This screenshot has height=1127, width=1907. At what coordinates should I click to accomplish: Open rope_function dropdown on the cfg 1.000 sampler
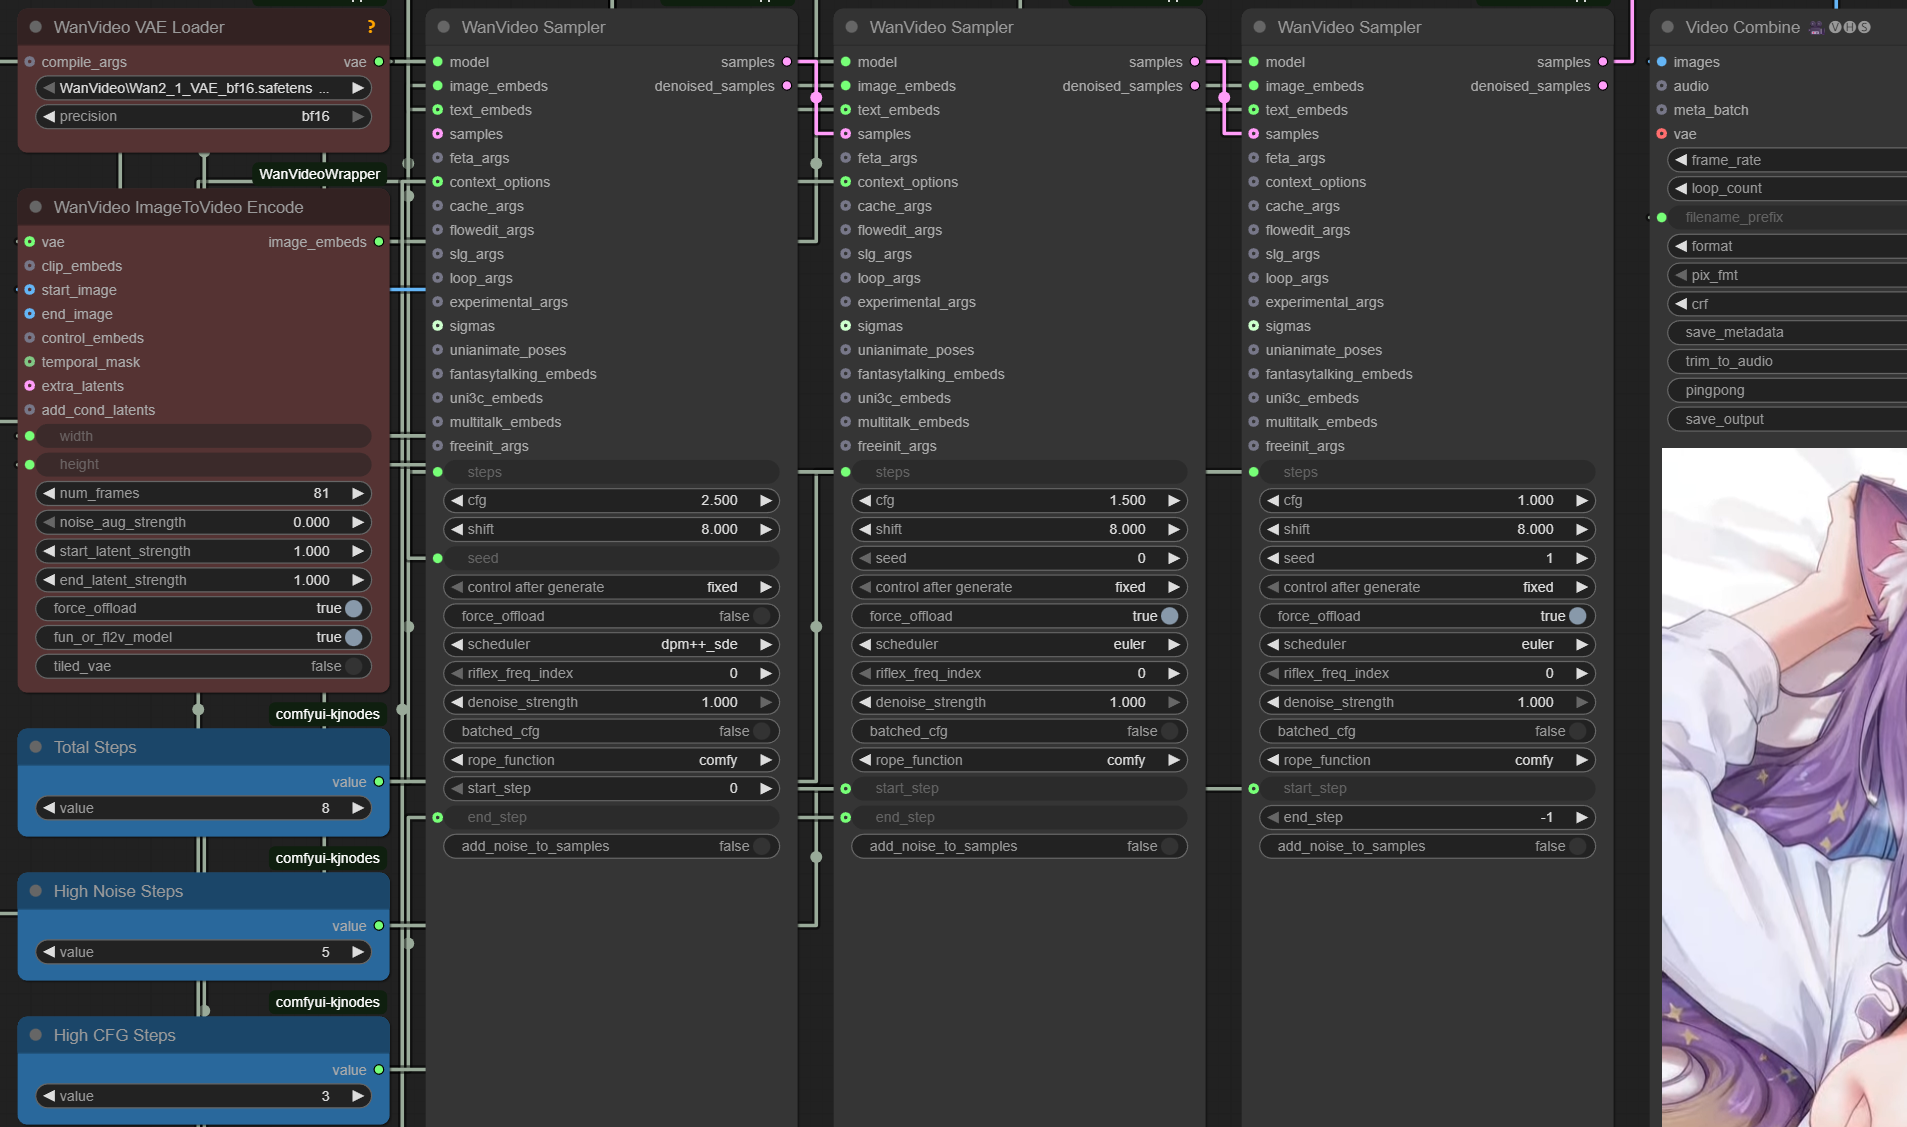tap(1428, 760)
